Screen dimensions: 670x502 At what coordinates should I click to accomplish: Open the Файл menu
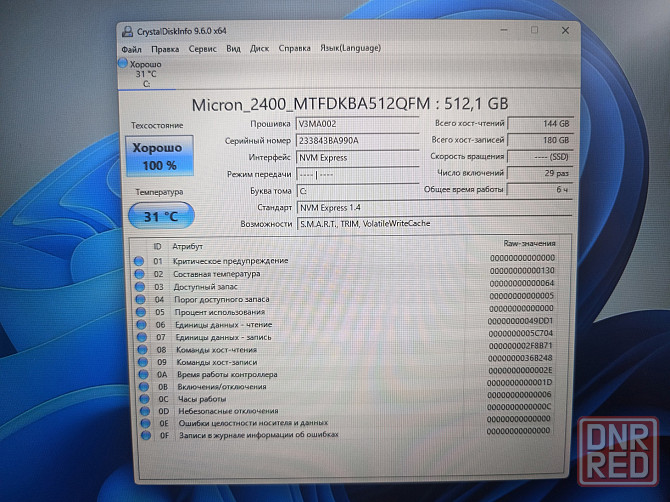pos(131,49)
